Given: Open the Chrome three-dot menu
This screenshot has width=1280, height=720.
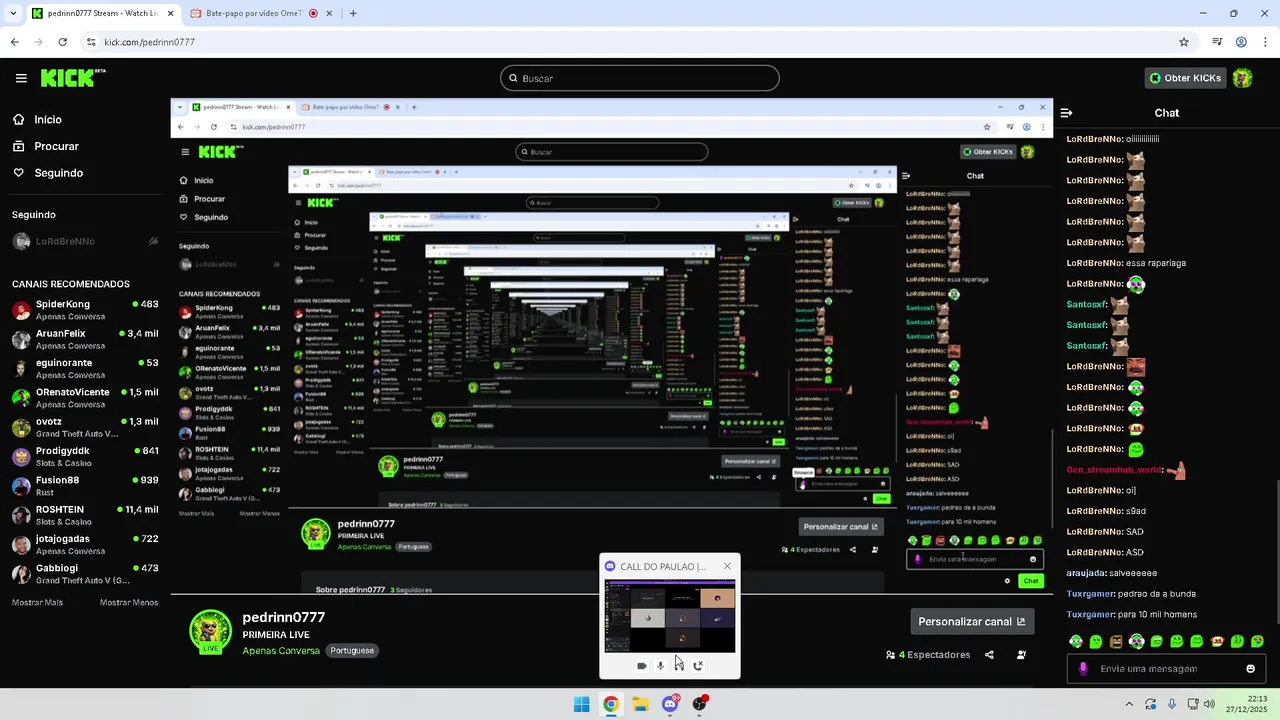Looking at the screenshot, I should [x=1265, y=42].
